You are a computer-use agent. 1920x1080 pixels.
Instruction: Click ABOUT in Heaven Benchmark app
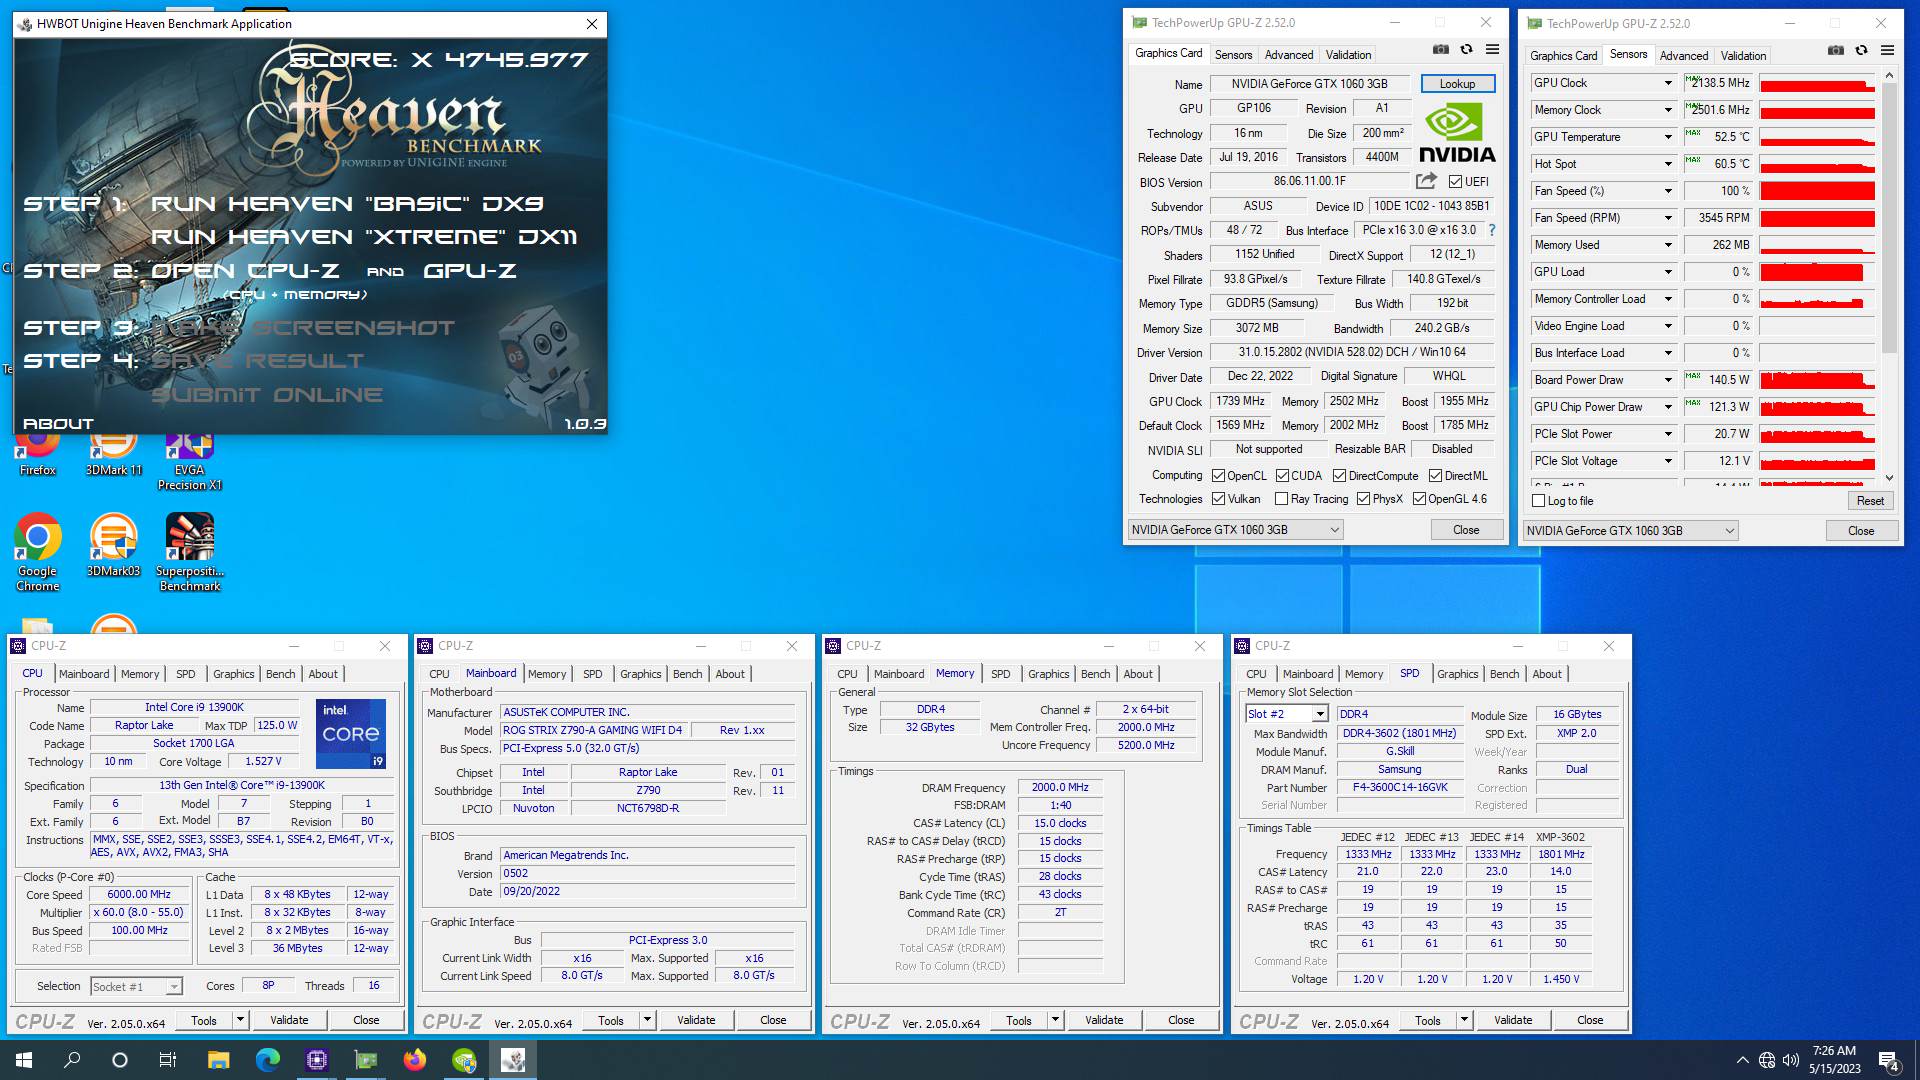click(x=58, y=424)
